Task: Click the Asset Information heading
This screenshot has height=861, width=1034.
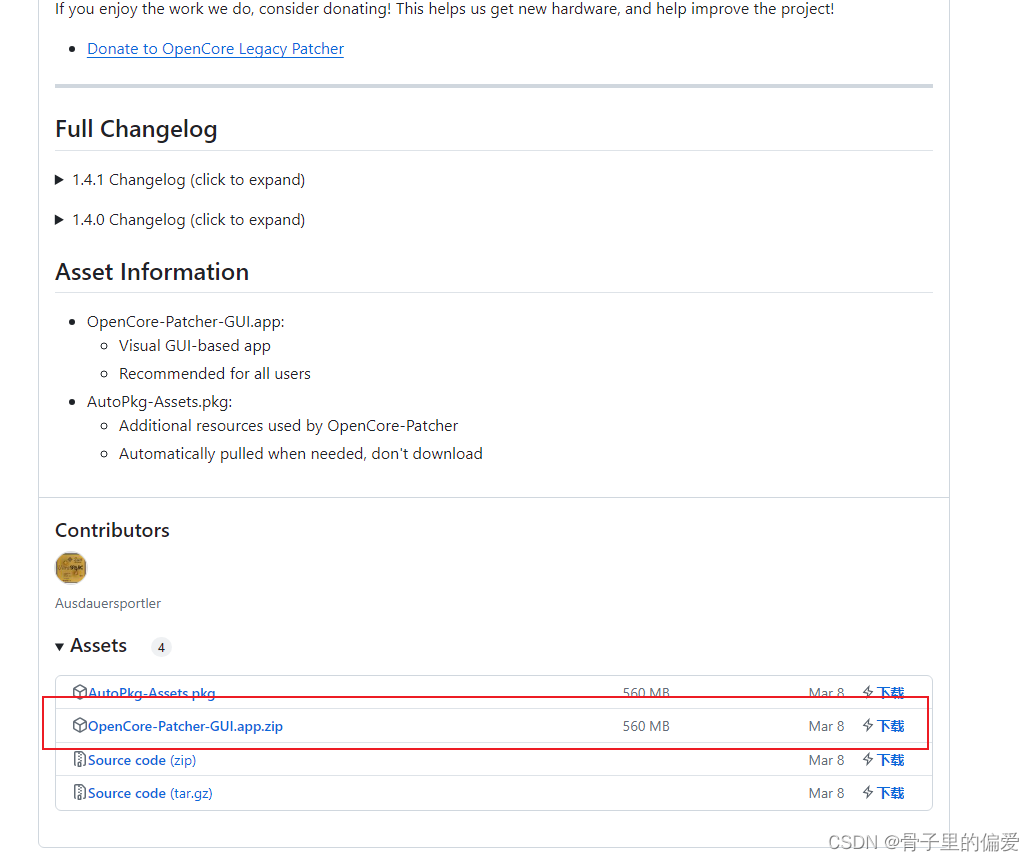Action: pos(152,272)
